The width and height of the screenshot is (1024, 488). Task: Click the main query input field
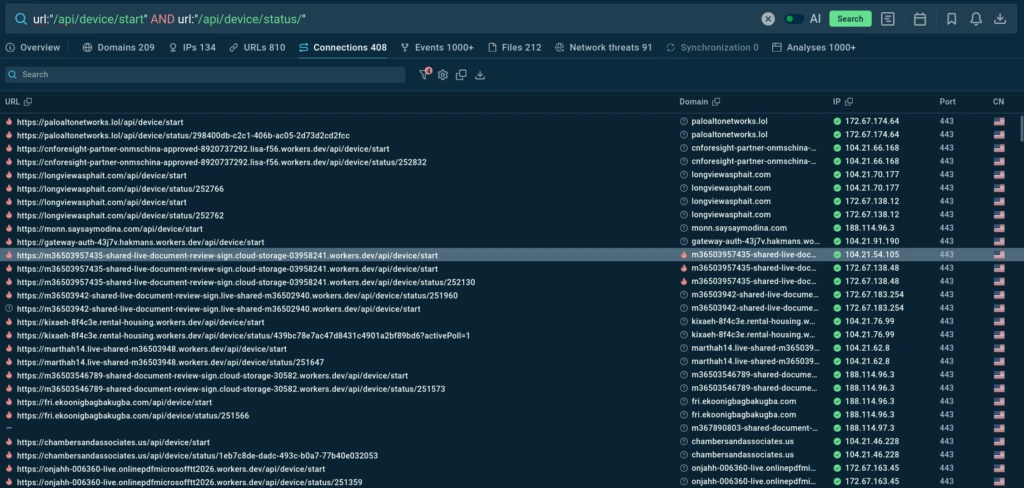pyautogui.click(x=392, y=19)
